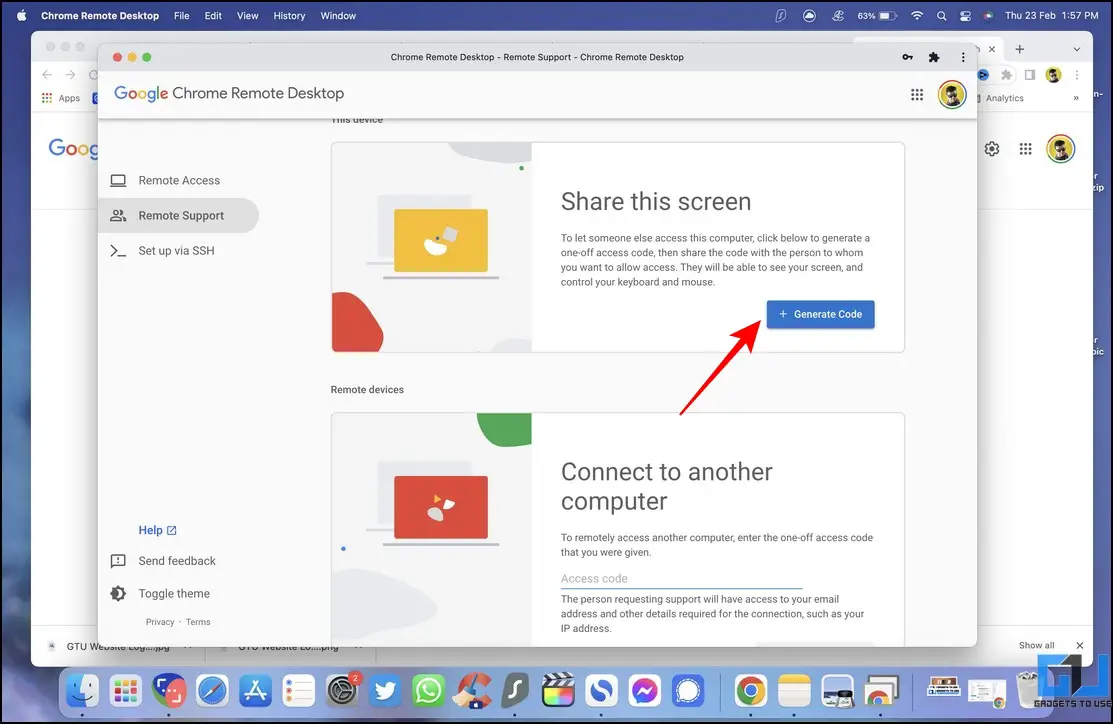Click the Wi-Fi icon in menu bar

916,16
